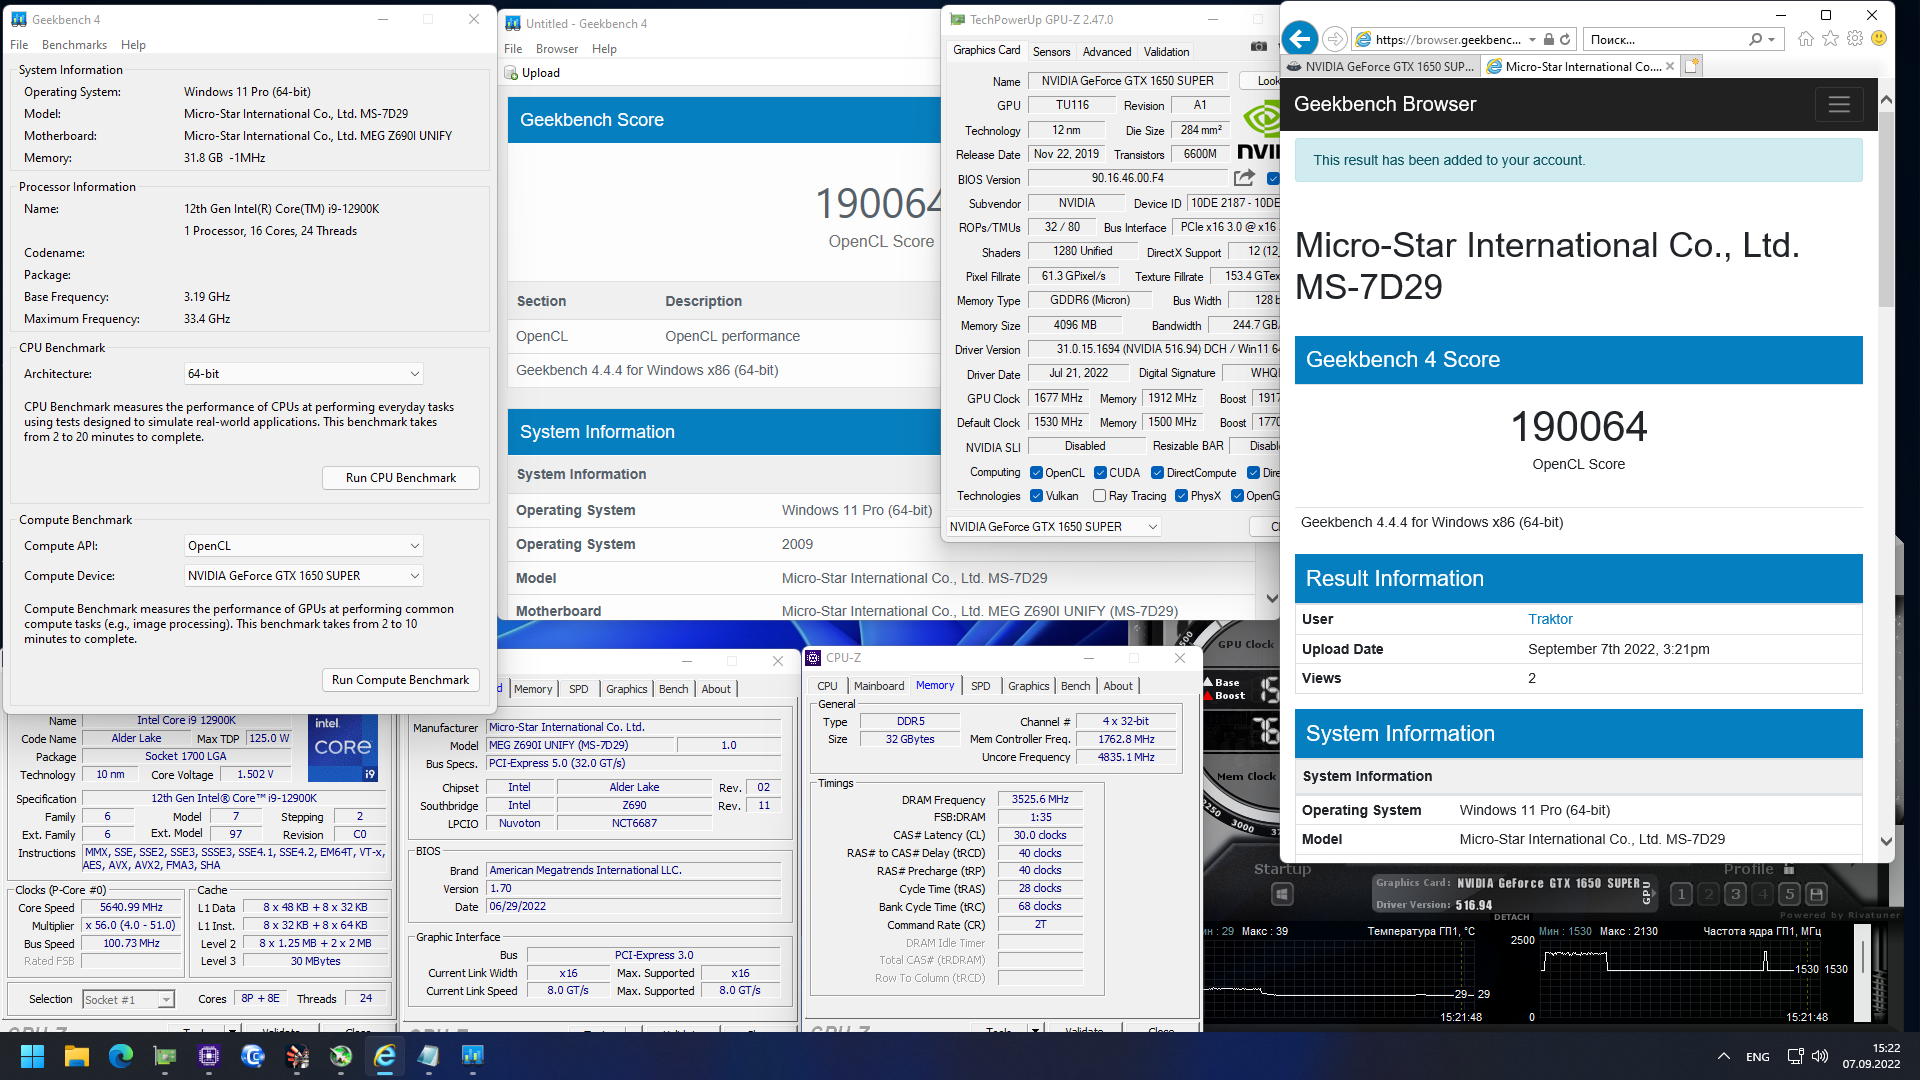Select Afterburner profile slot 3
This screenshot has width=1920, height=1080.
(1735, 894)
